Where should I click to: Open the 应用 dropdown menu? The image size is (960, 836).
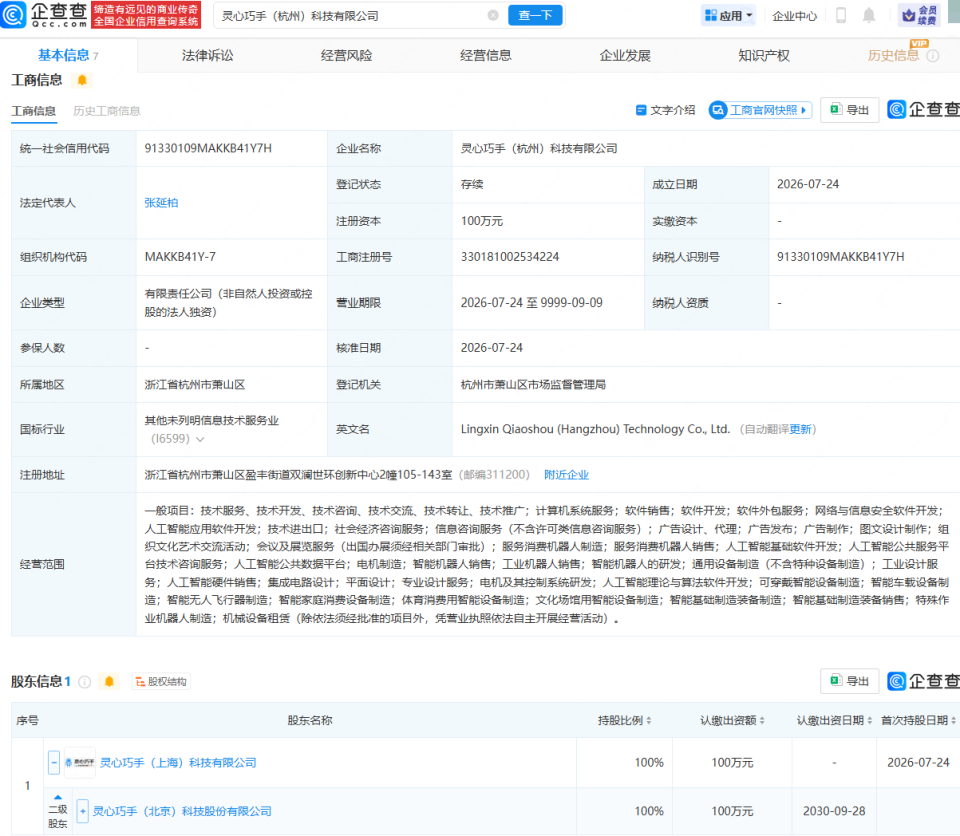tap(729, 16)
